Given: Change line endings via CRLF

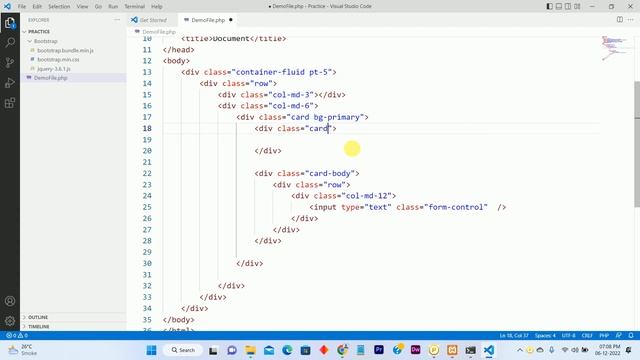Looking at the screenshot, I should (587, 336).
